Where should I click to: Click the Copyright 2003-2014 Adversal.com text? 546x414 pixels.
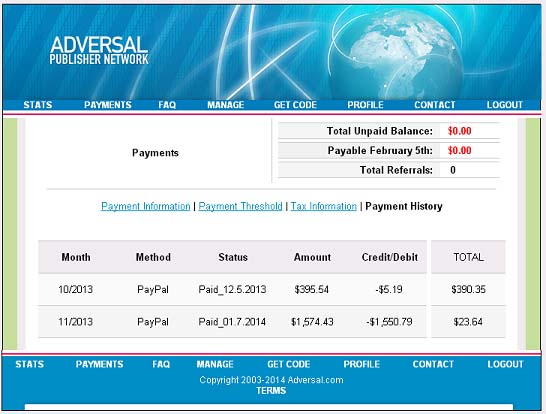(271, 380)
